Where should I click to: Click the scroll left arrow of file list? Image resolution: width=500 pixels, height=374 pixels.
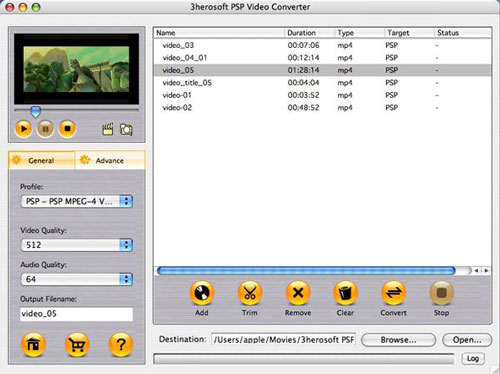pos(477,271)
